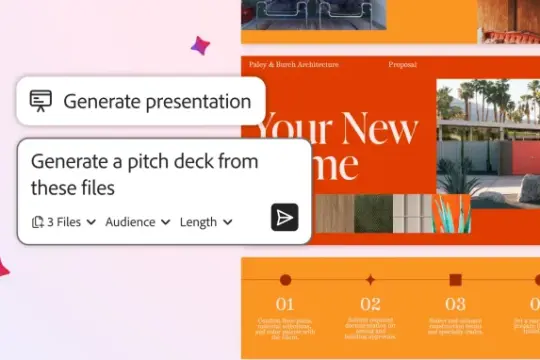Click the circle marker above 01
540x360 pixels.
point(285,280)
